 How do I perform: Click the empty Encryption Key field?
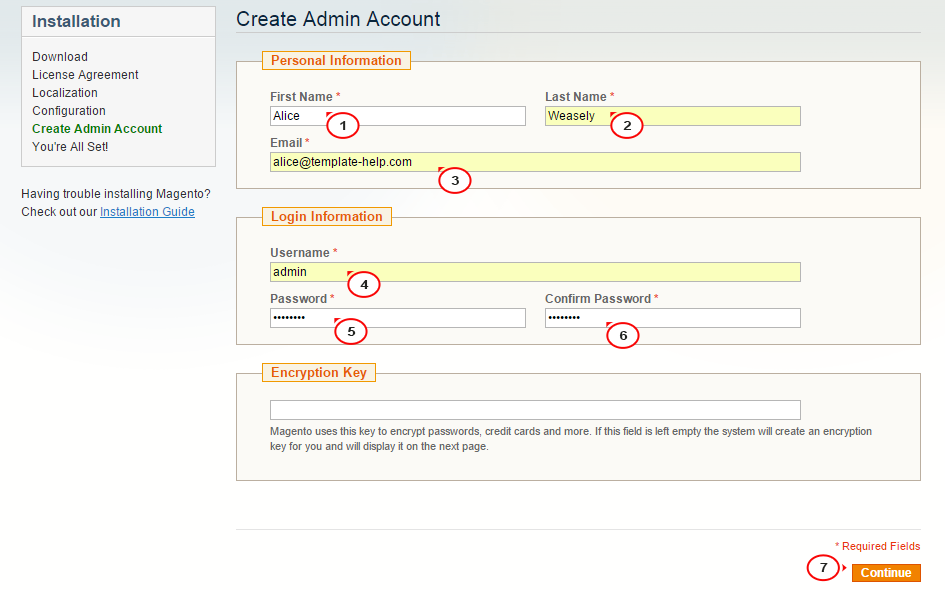coord(535,410)
